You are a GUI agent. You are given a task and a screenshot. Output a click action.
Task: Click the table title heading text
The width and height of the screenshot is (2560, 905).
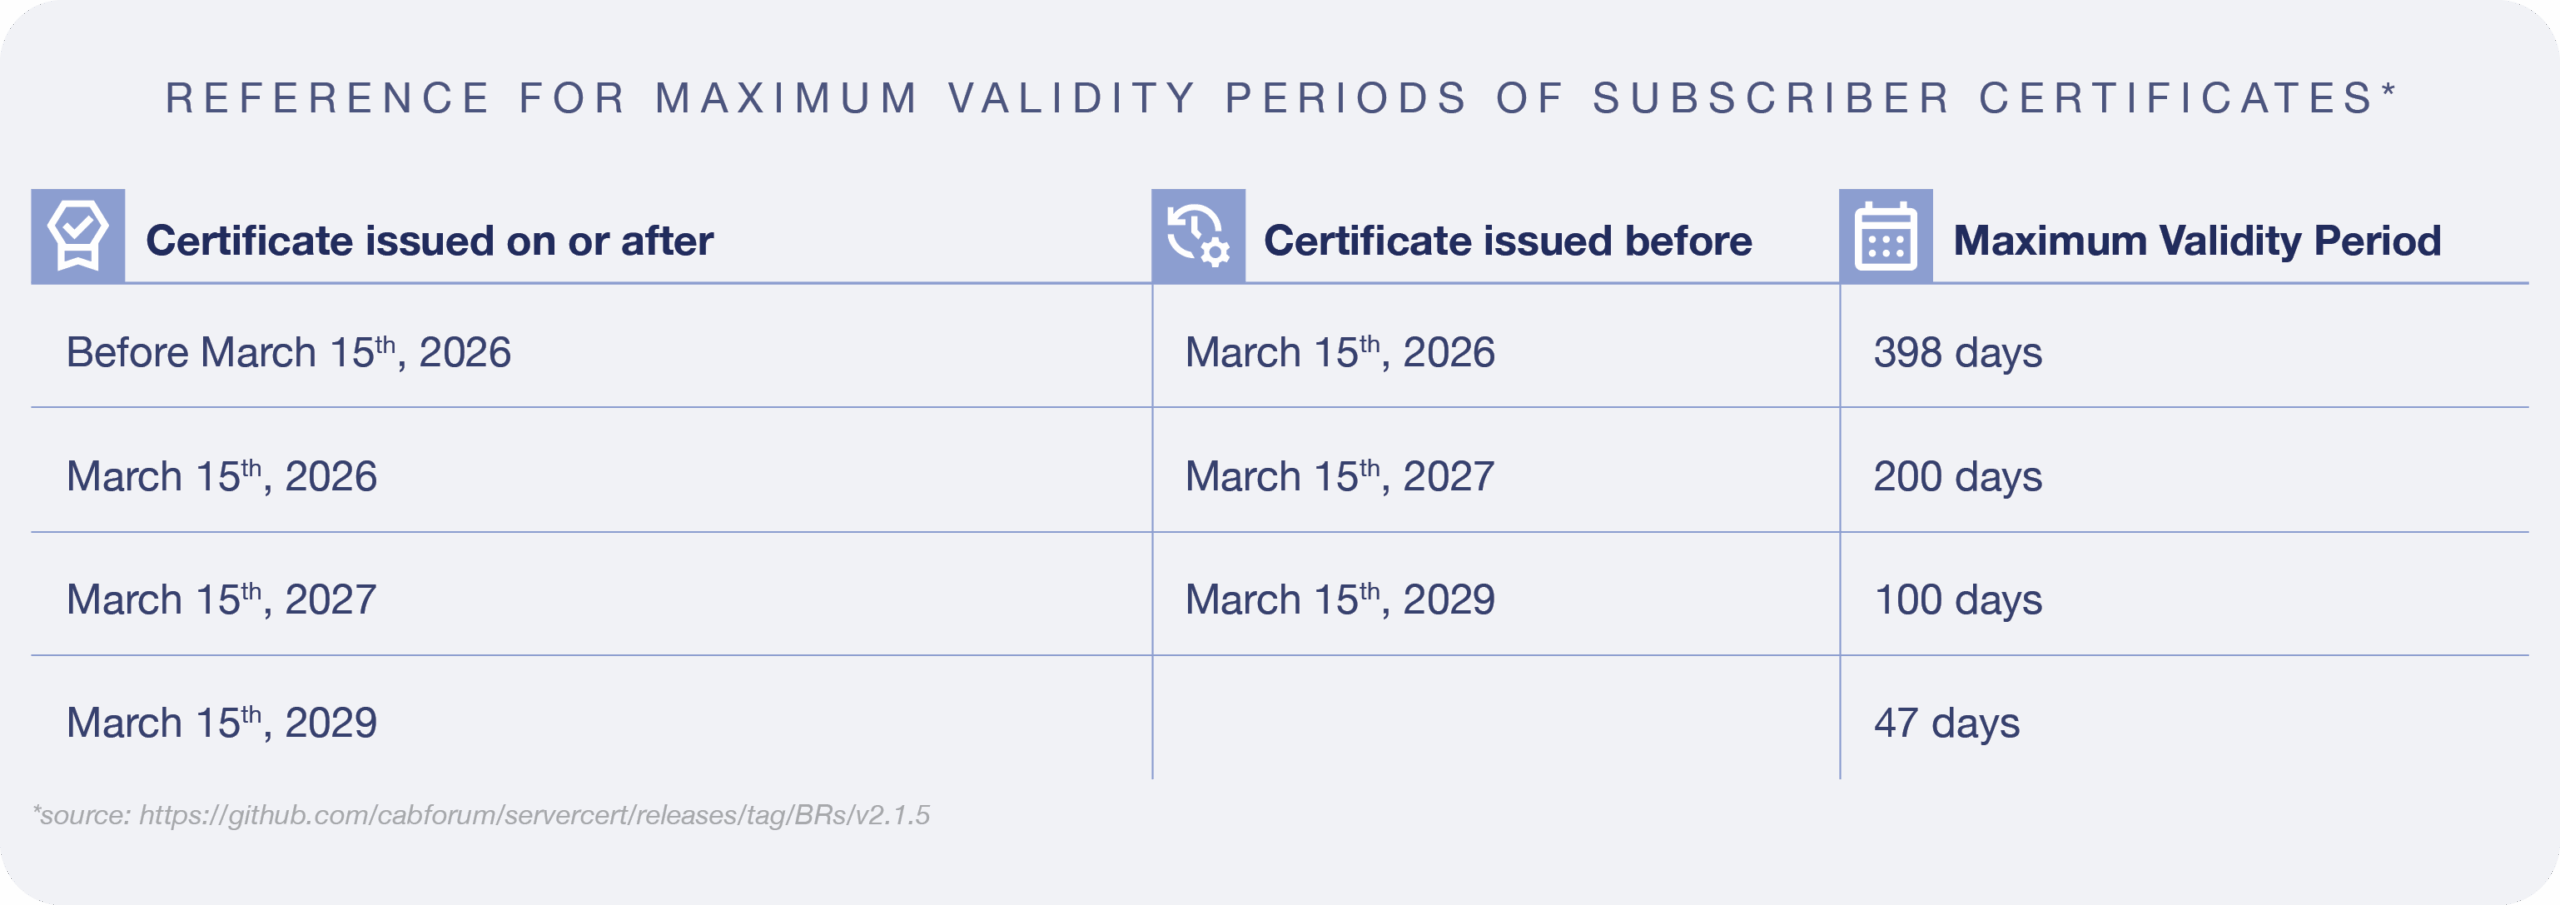click(1281, 98)
